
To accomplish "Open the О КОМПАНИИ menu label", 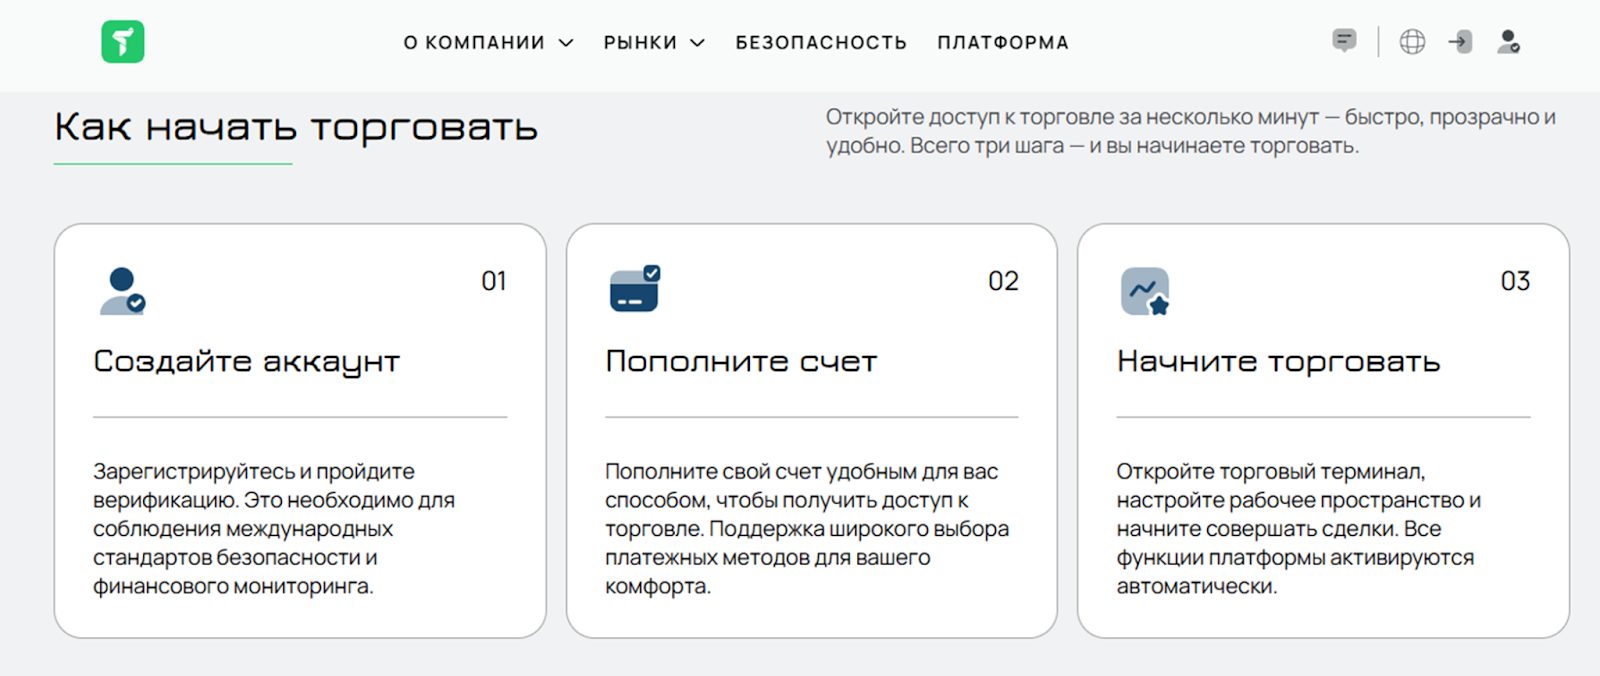I will coord(474,43).
